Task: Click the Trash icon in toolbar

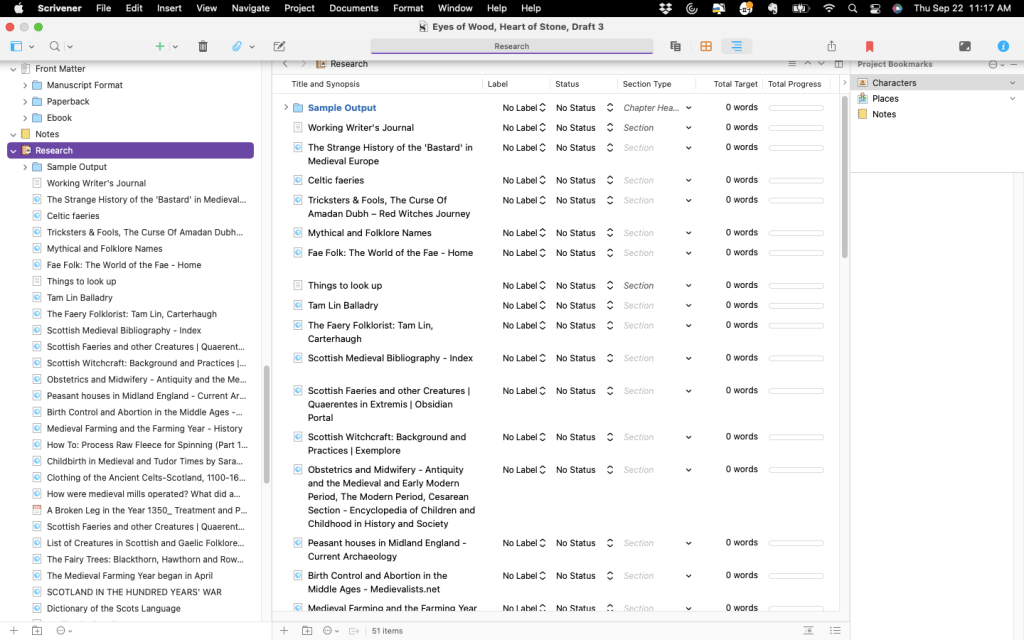Action: (x=203, y=46)
